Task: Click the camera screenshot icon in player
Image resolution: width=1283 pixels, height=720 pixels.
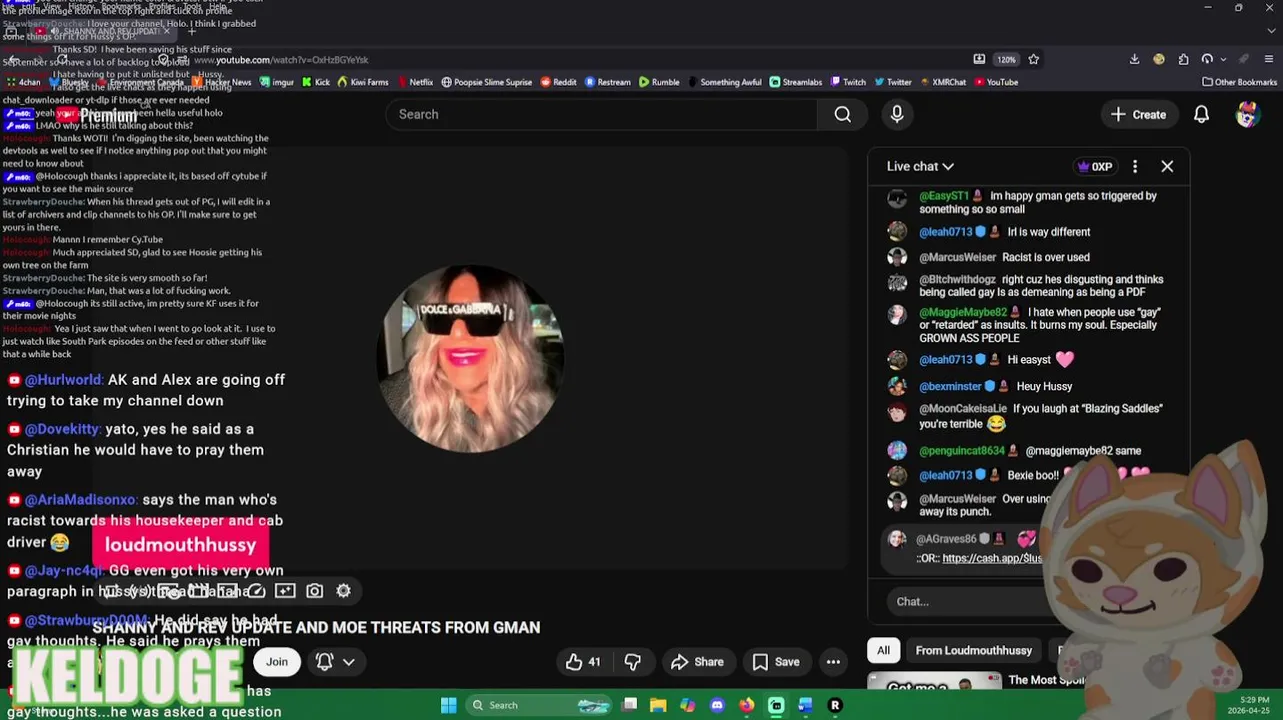Action: point(314,591)
